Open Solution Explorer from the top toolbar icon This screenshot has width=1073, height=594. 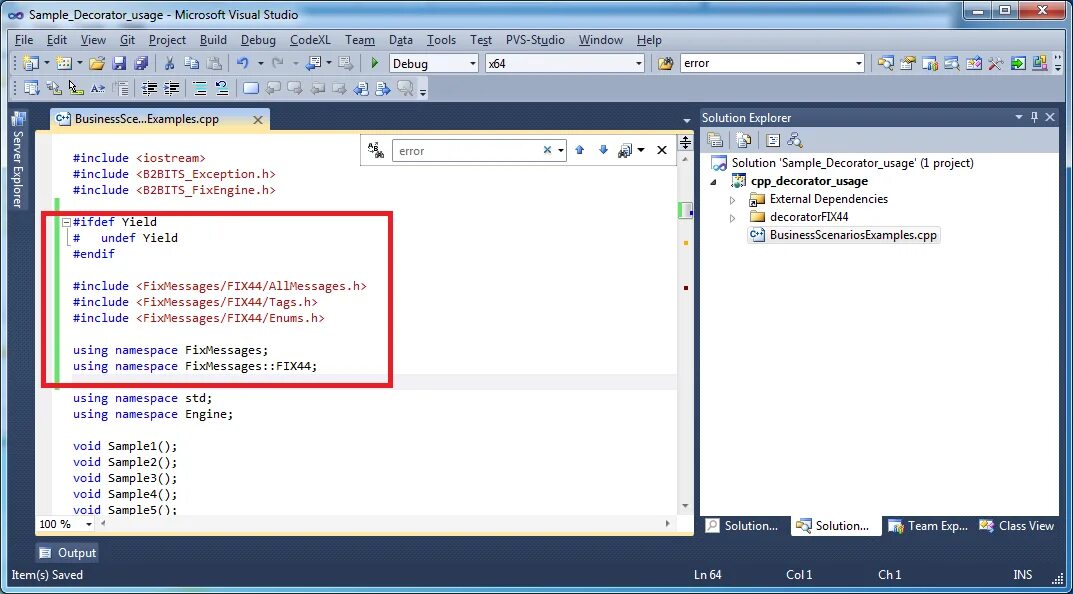[885, 64]
